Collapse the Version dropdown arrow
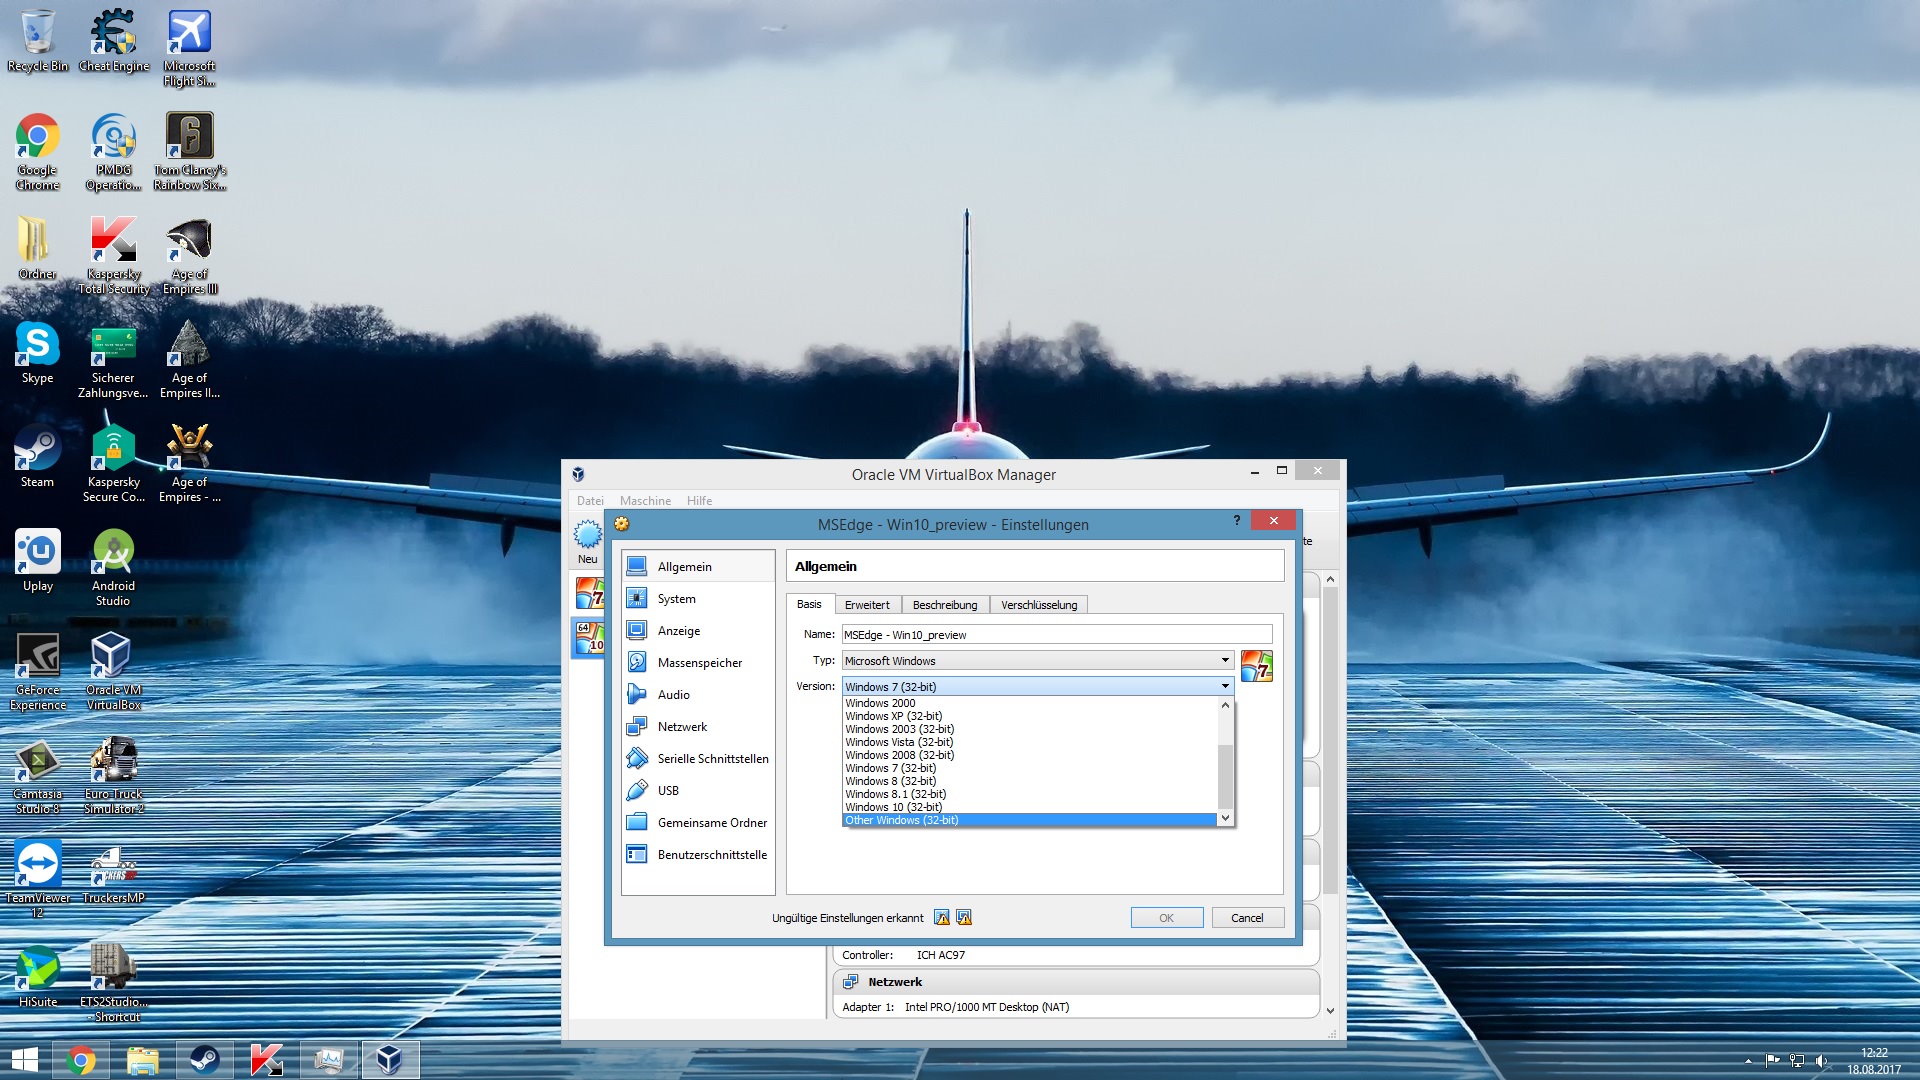This screenshot has width=1920, height=1080. (1225, 687)
